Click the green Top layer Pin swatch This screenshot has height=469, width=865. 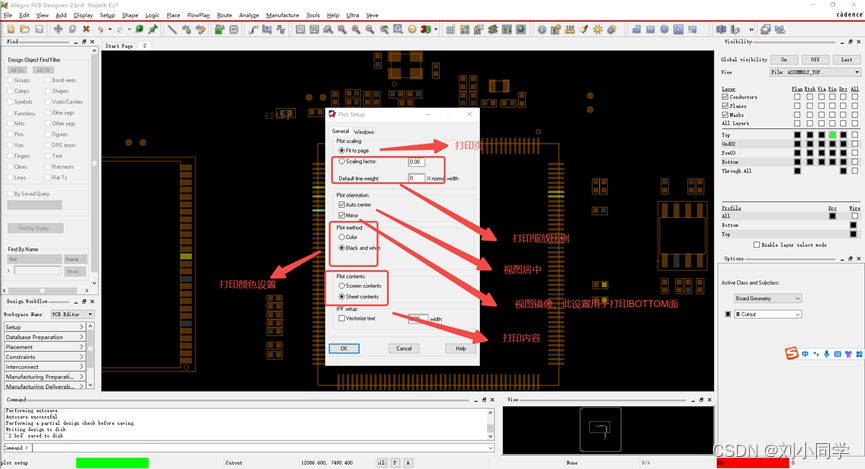click(x=832, y=135)
